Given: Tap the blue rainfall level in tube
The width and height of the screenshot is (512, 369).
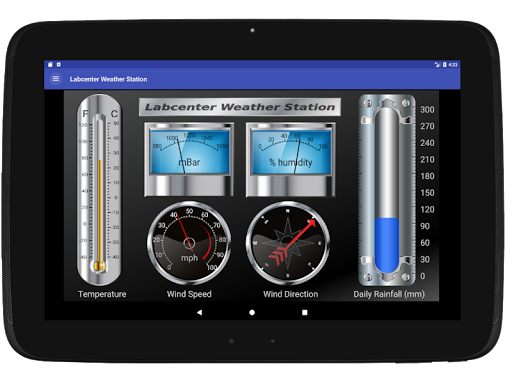Looking at the screenshot, I should tap(387, 244).
